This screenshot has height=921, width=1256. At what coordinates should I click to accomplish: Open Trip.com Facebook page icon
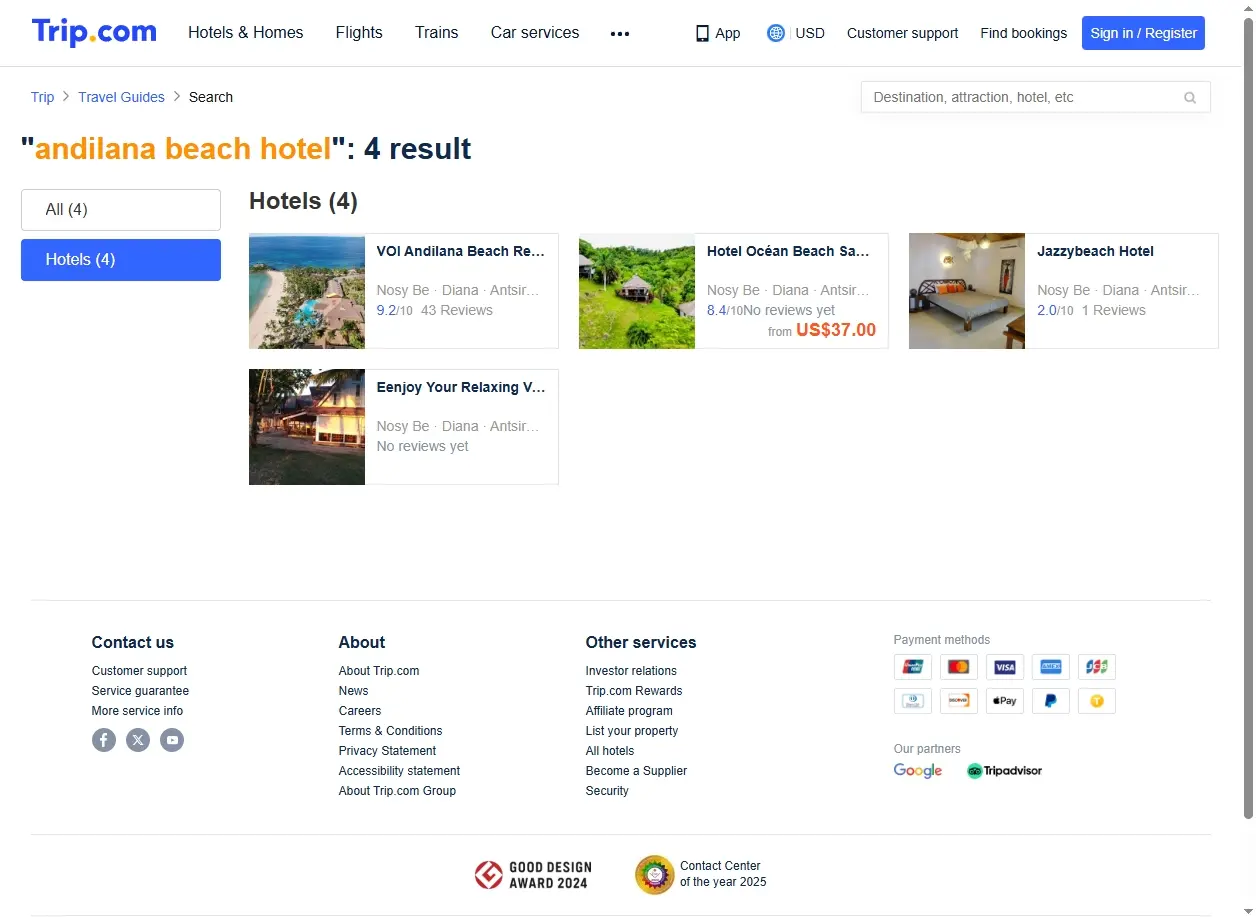pyautogui.click(x=104, y=740)
